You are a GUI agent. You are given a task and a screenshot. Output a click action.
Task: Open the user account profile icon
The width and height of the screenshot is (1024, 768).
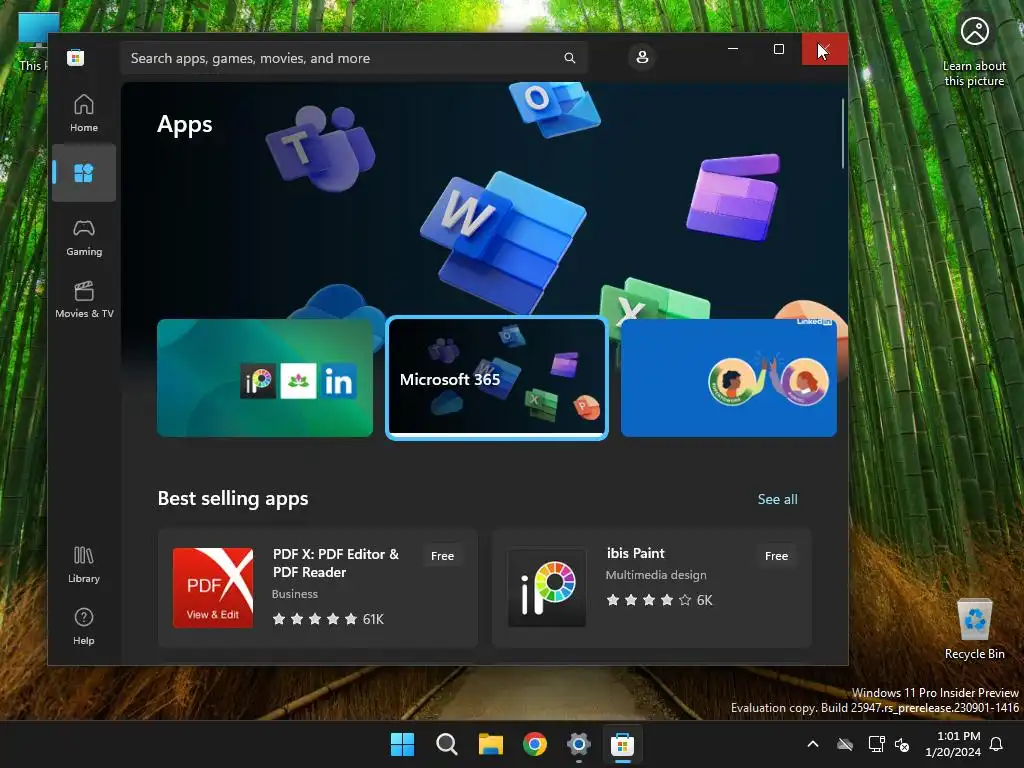[x=642, y=57]
